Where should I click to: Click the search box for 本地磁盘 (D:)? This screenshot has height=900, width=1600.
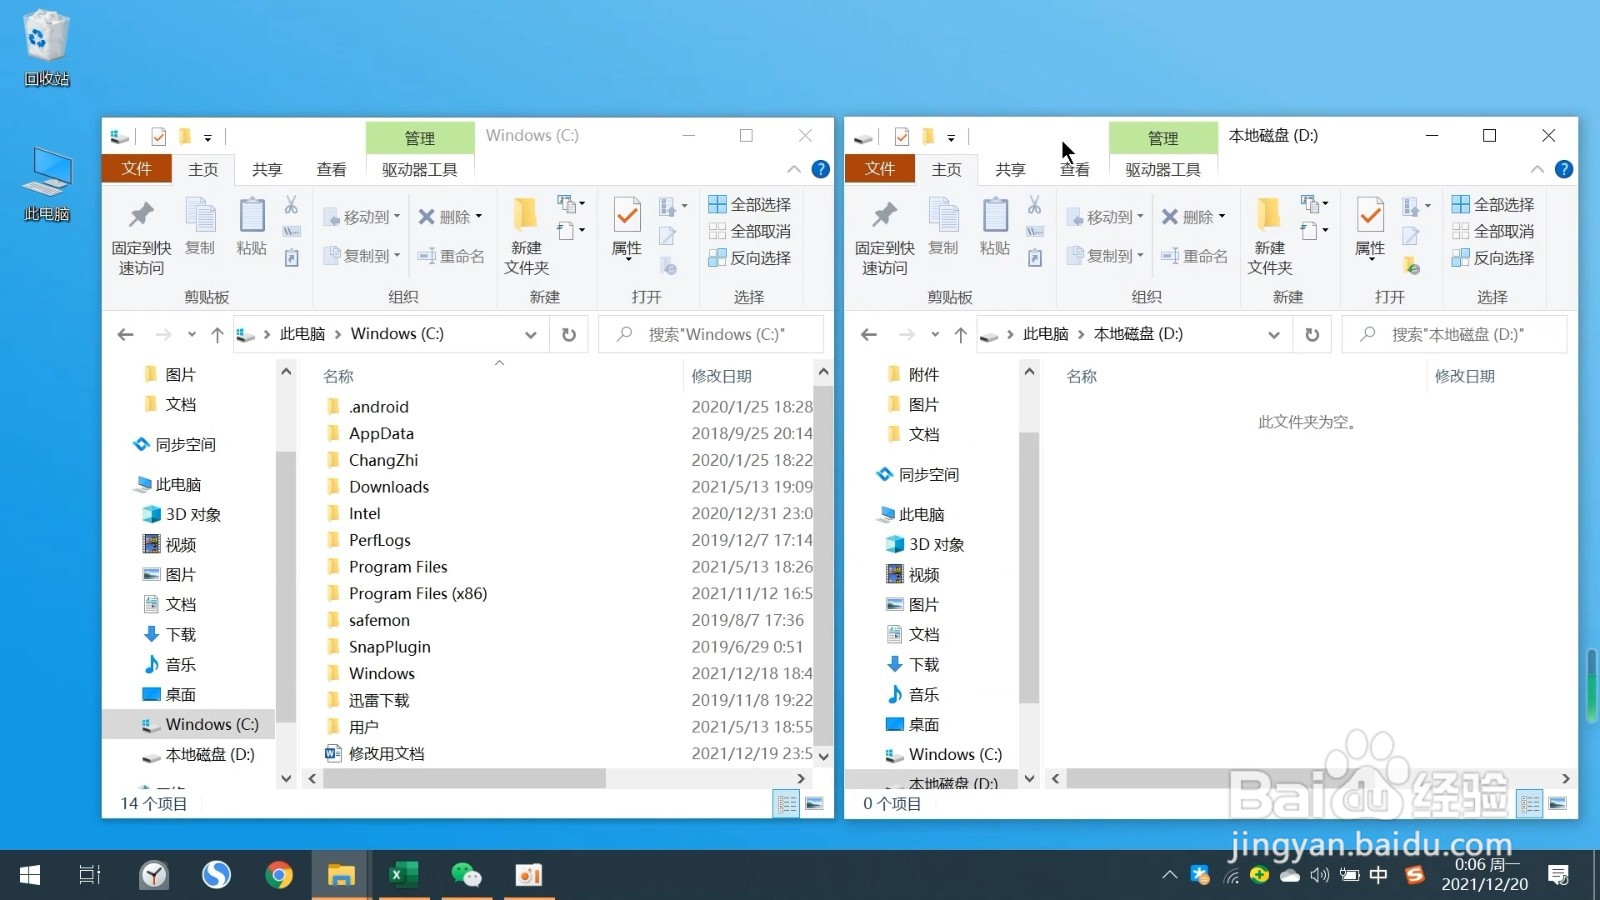(1454, 334)
